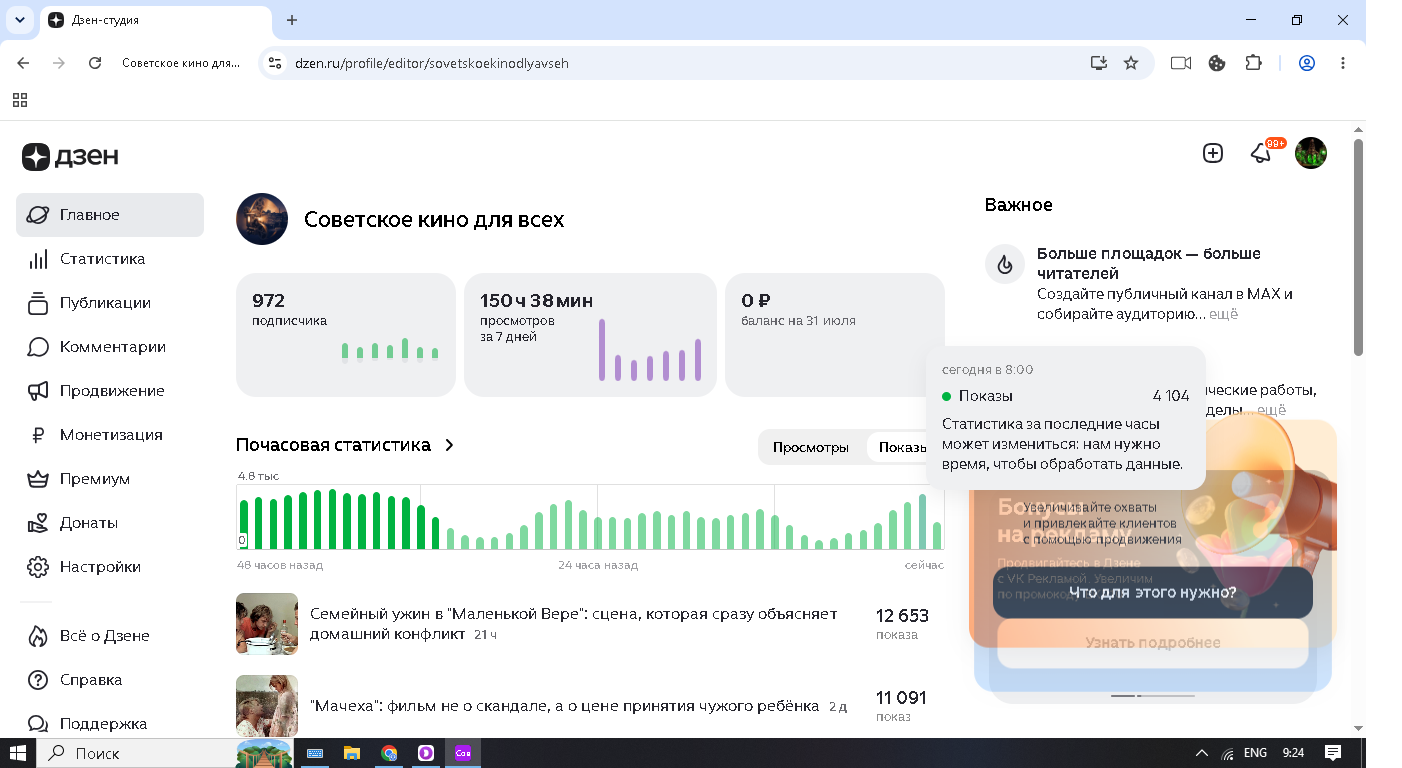Open the browser extensions puzzle icon
This screenshot has height=768, width=1402.
tap(1253, 63)
